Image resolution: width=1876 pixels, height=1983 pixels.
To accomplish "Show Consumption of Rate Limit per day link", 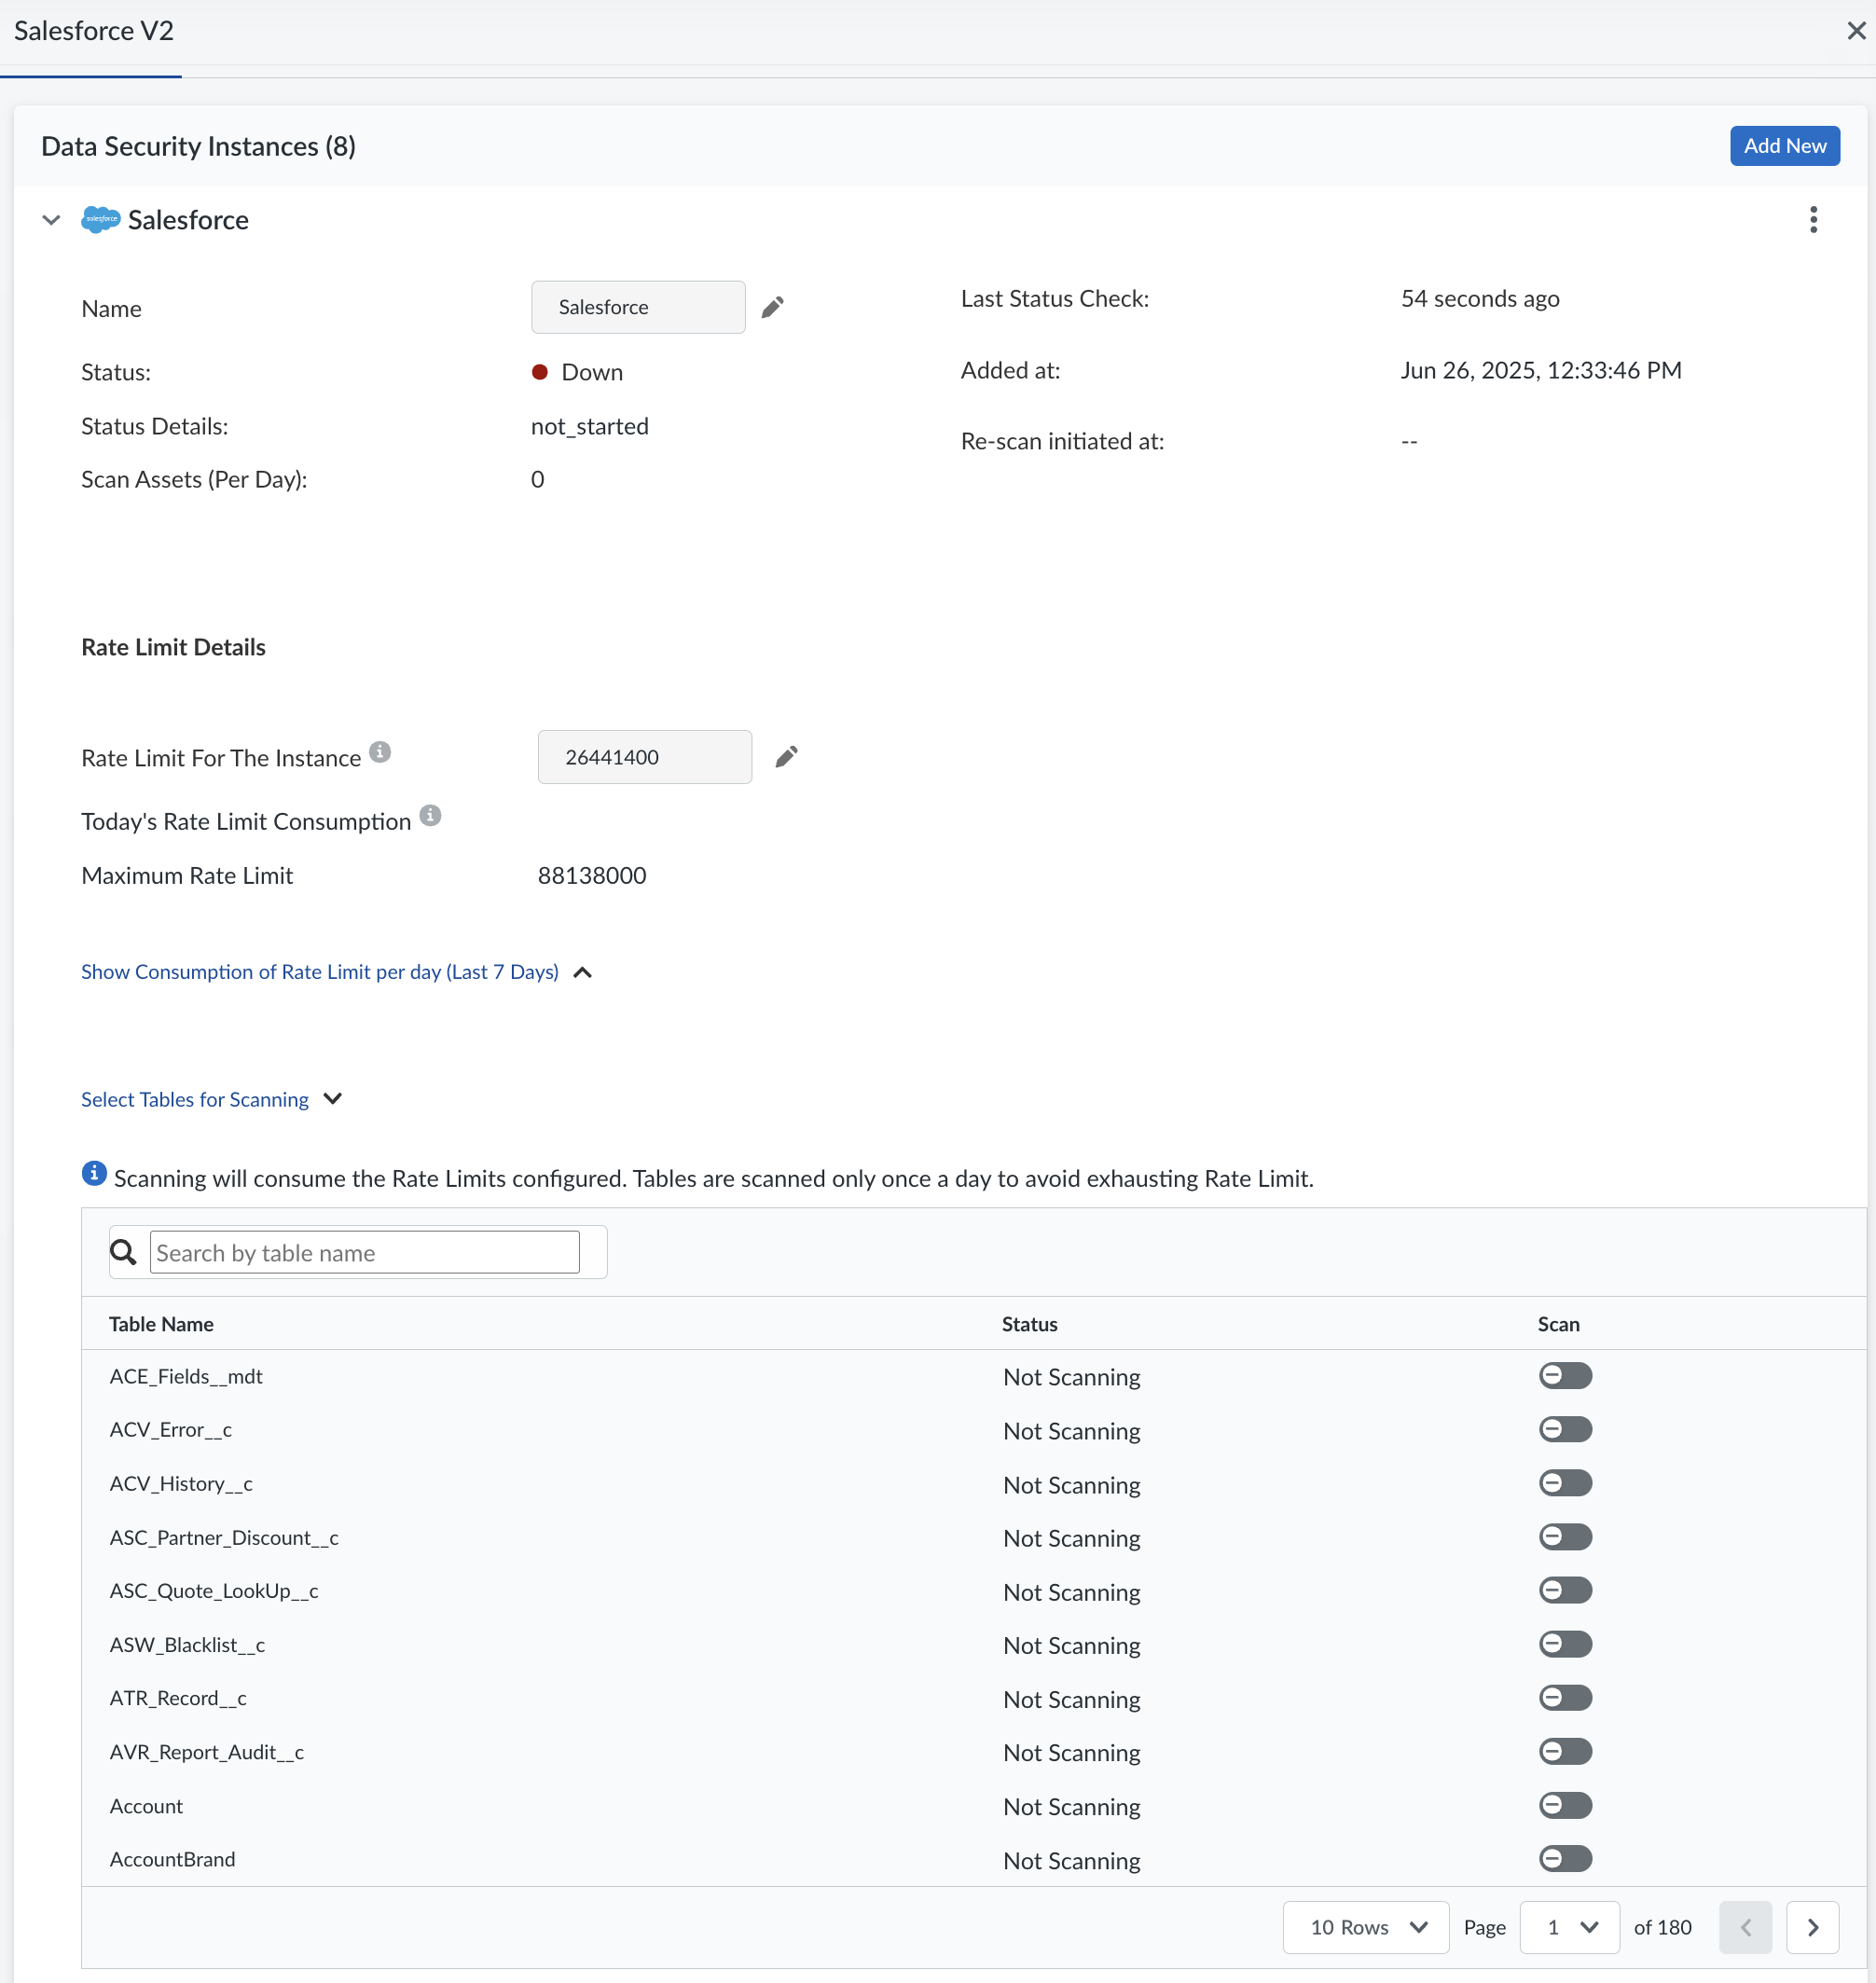I will (320, 972).
